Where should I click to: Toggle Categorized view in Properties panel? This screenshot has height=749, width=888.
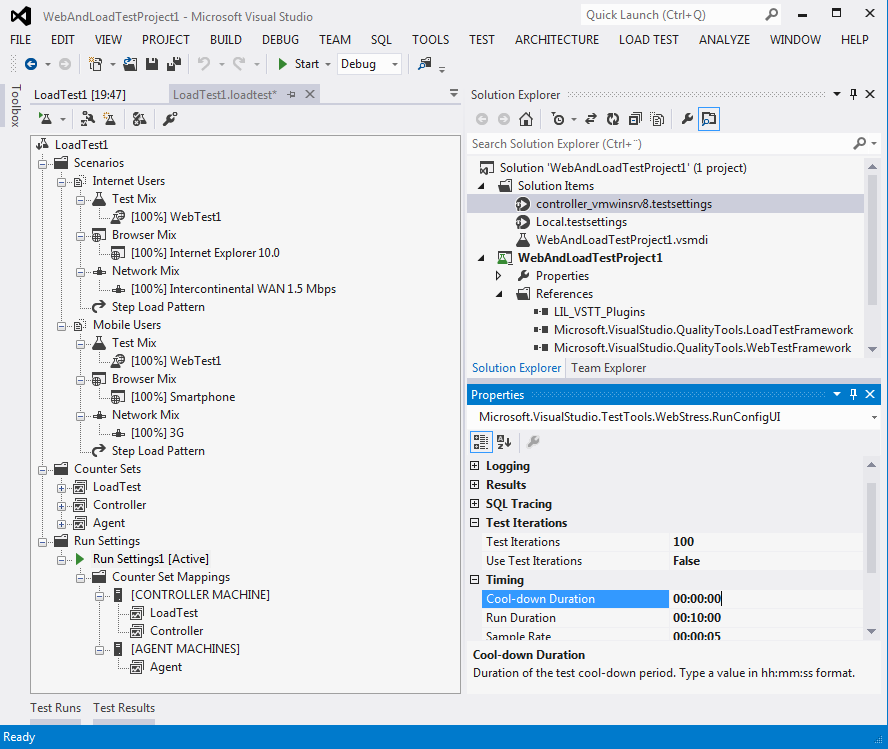481,442
